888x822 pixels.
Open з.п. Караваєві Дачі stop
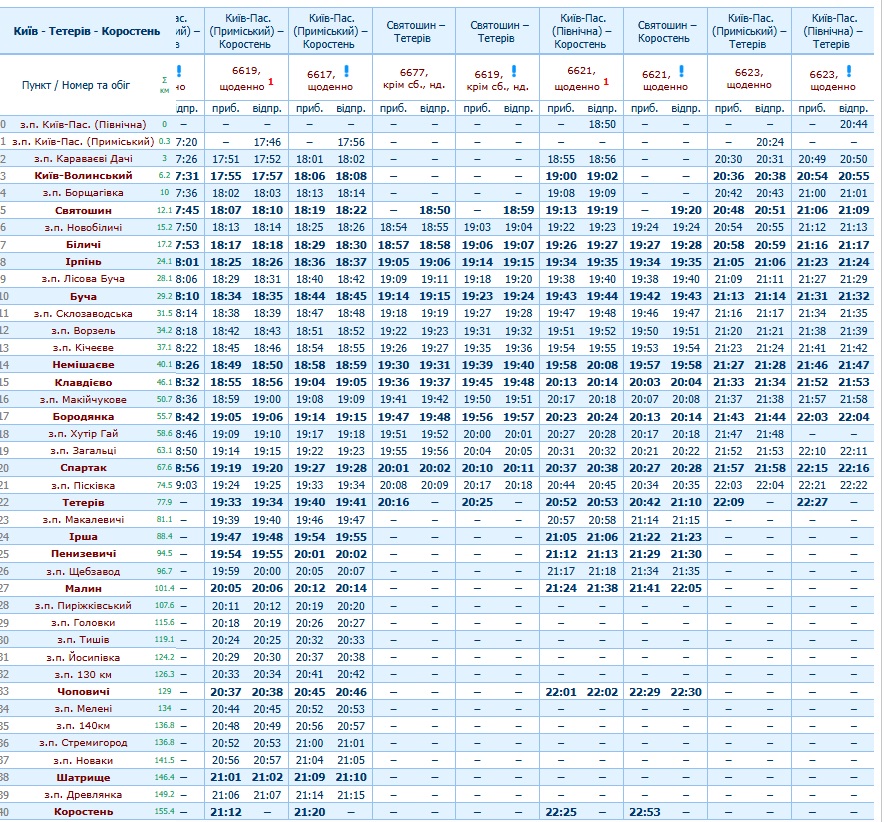pos(82,159)
